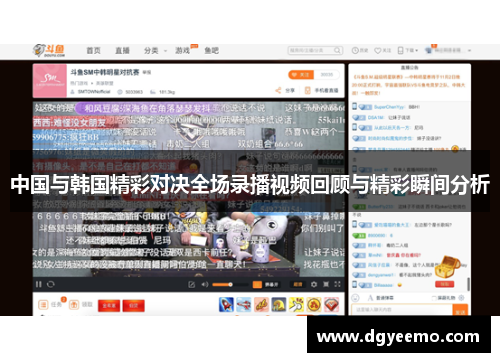Pause the video stream

39,284
